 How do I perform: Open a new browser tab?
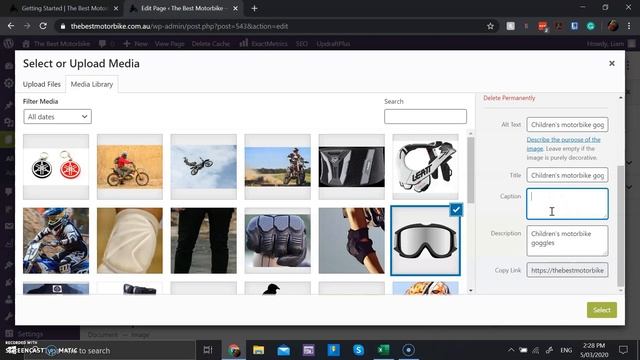[x=254, y=8]
